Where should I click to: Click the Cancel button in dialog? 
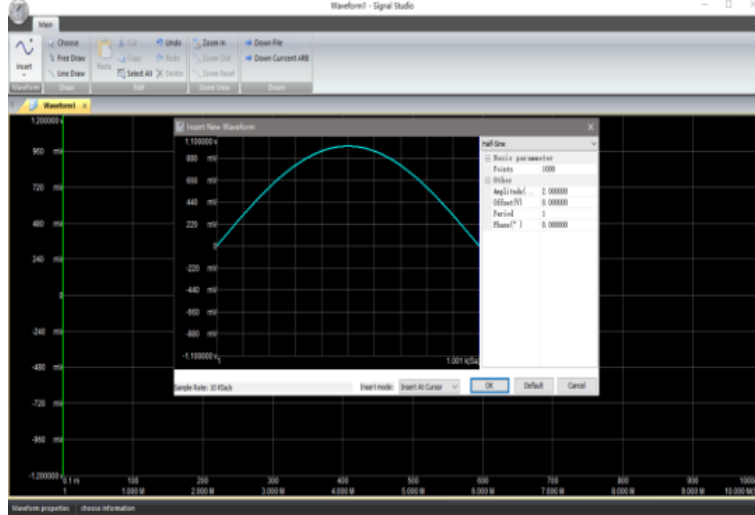(576, 385)
